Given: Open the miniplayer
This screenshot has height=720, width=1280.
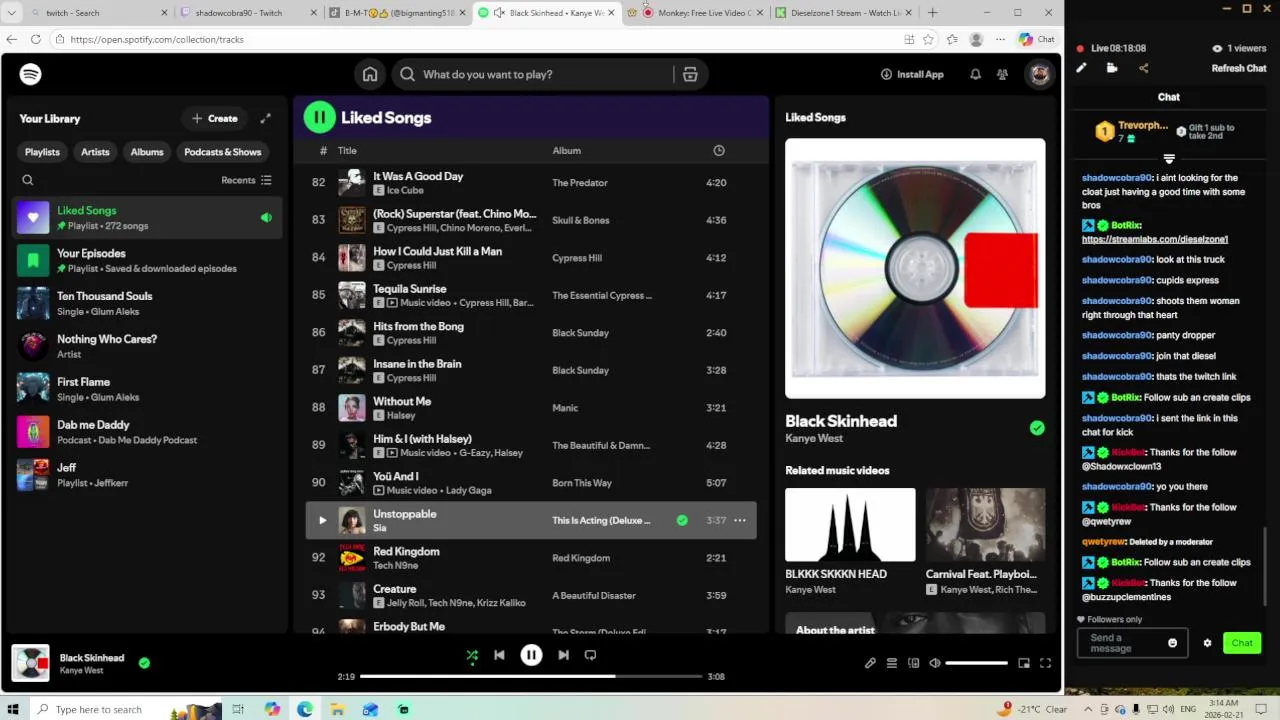Looking at the screenshot, I should 1024,663.
